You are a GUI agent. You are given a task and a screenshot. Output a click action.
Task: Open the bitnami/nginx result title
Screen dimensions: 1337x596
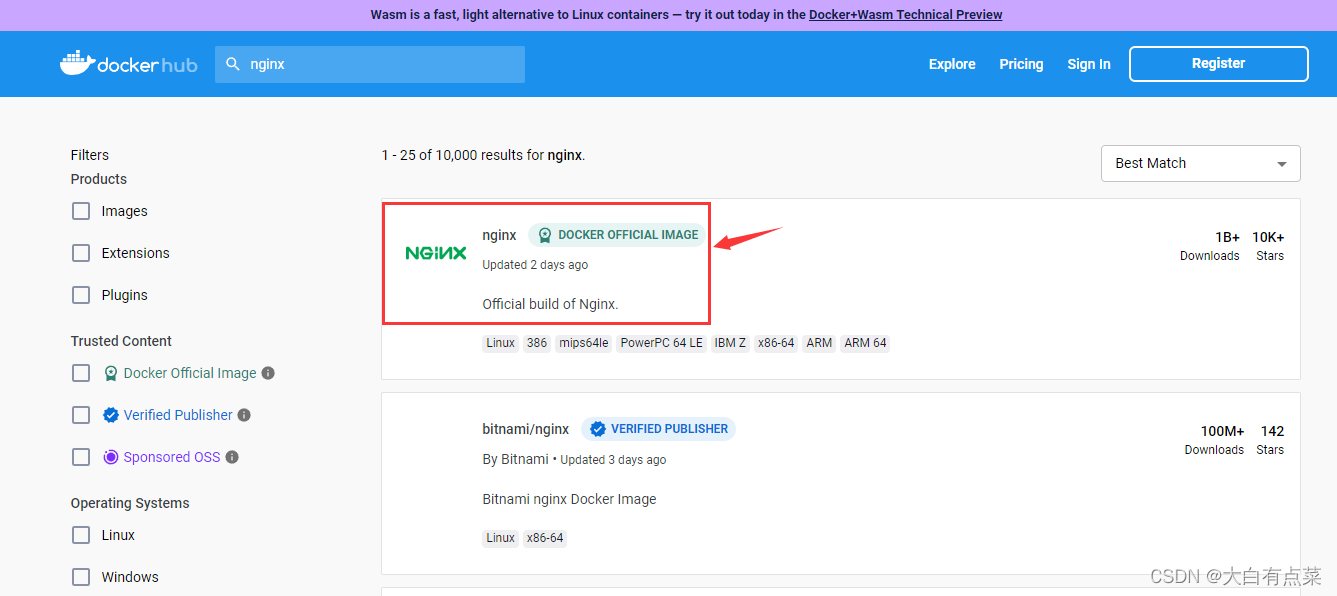(x=526, y=429)
